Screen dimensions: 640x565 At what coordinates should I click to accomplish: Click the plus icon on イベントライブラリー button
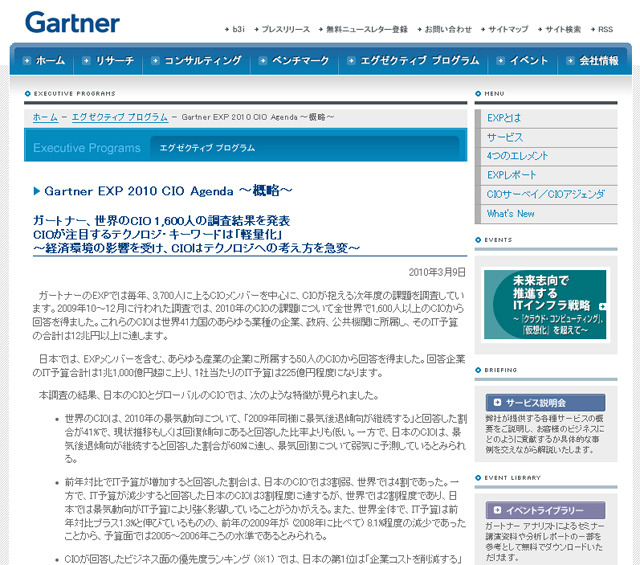497,510
